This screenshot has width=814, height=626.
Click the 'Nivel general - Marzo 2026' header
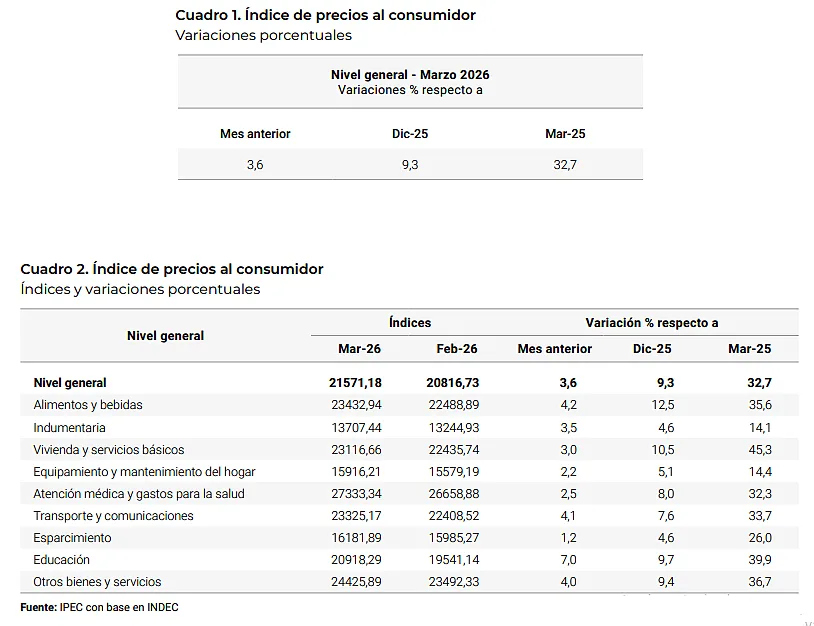(410, 75)
